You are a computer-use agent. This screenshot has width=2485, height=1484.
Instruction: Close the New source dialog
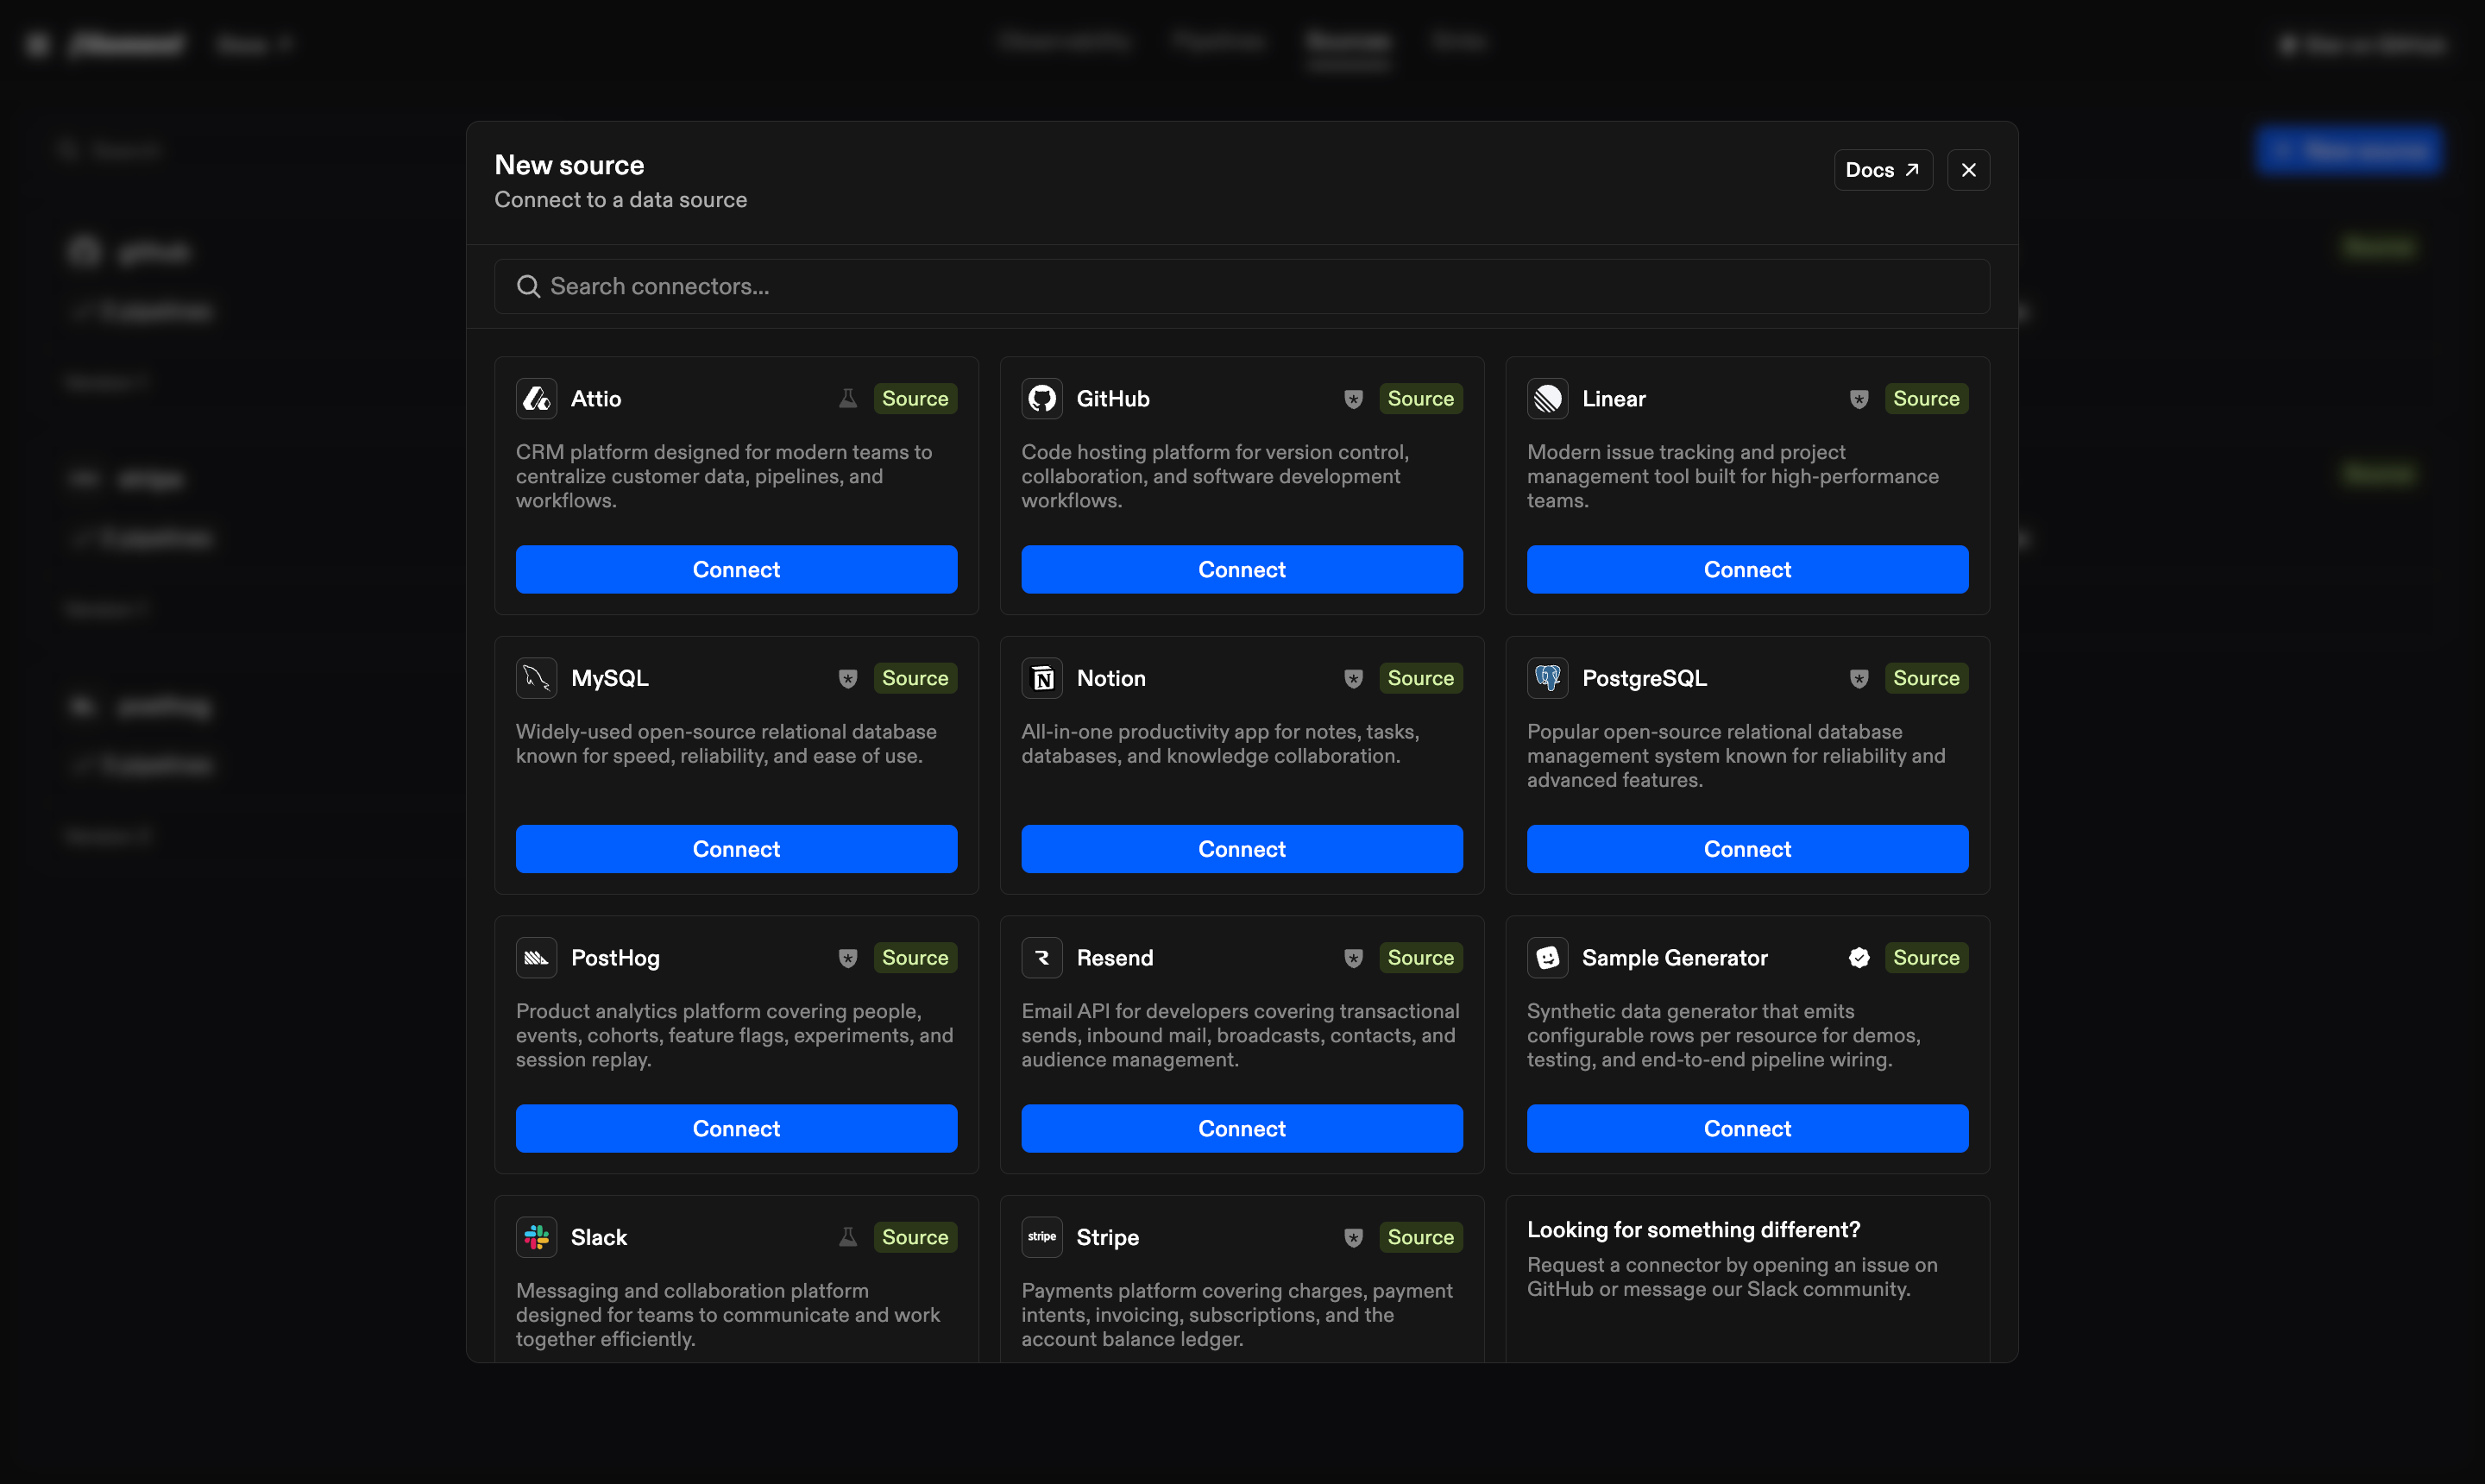(1968, 170)
